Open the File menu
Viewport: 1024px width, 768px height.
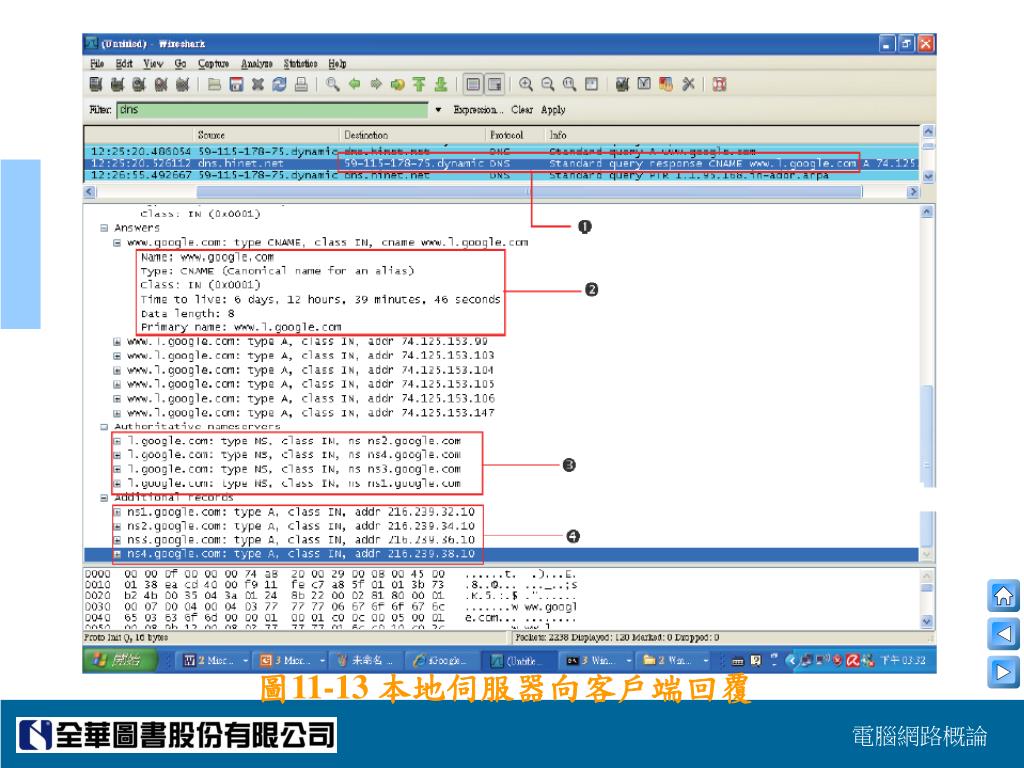[x=97, y=63]
